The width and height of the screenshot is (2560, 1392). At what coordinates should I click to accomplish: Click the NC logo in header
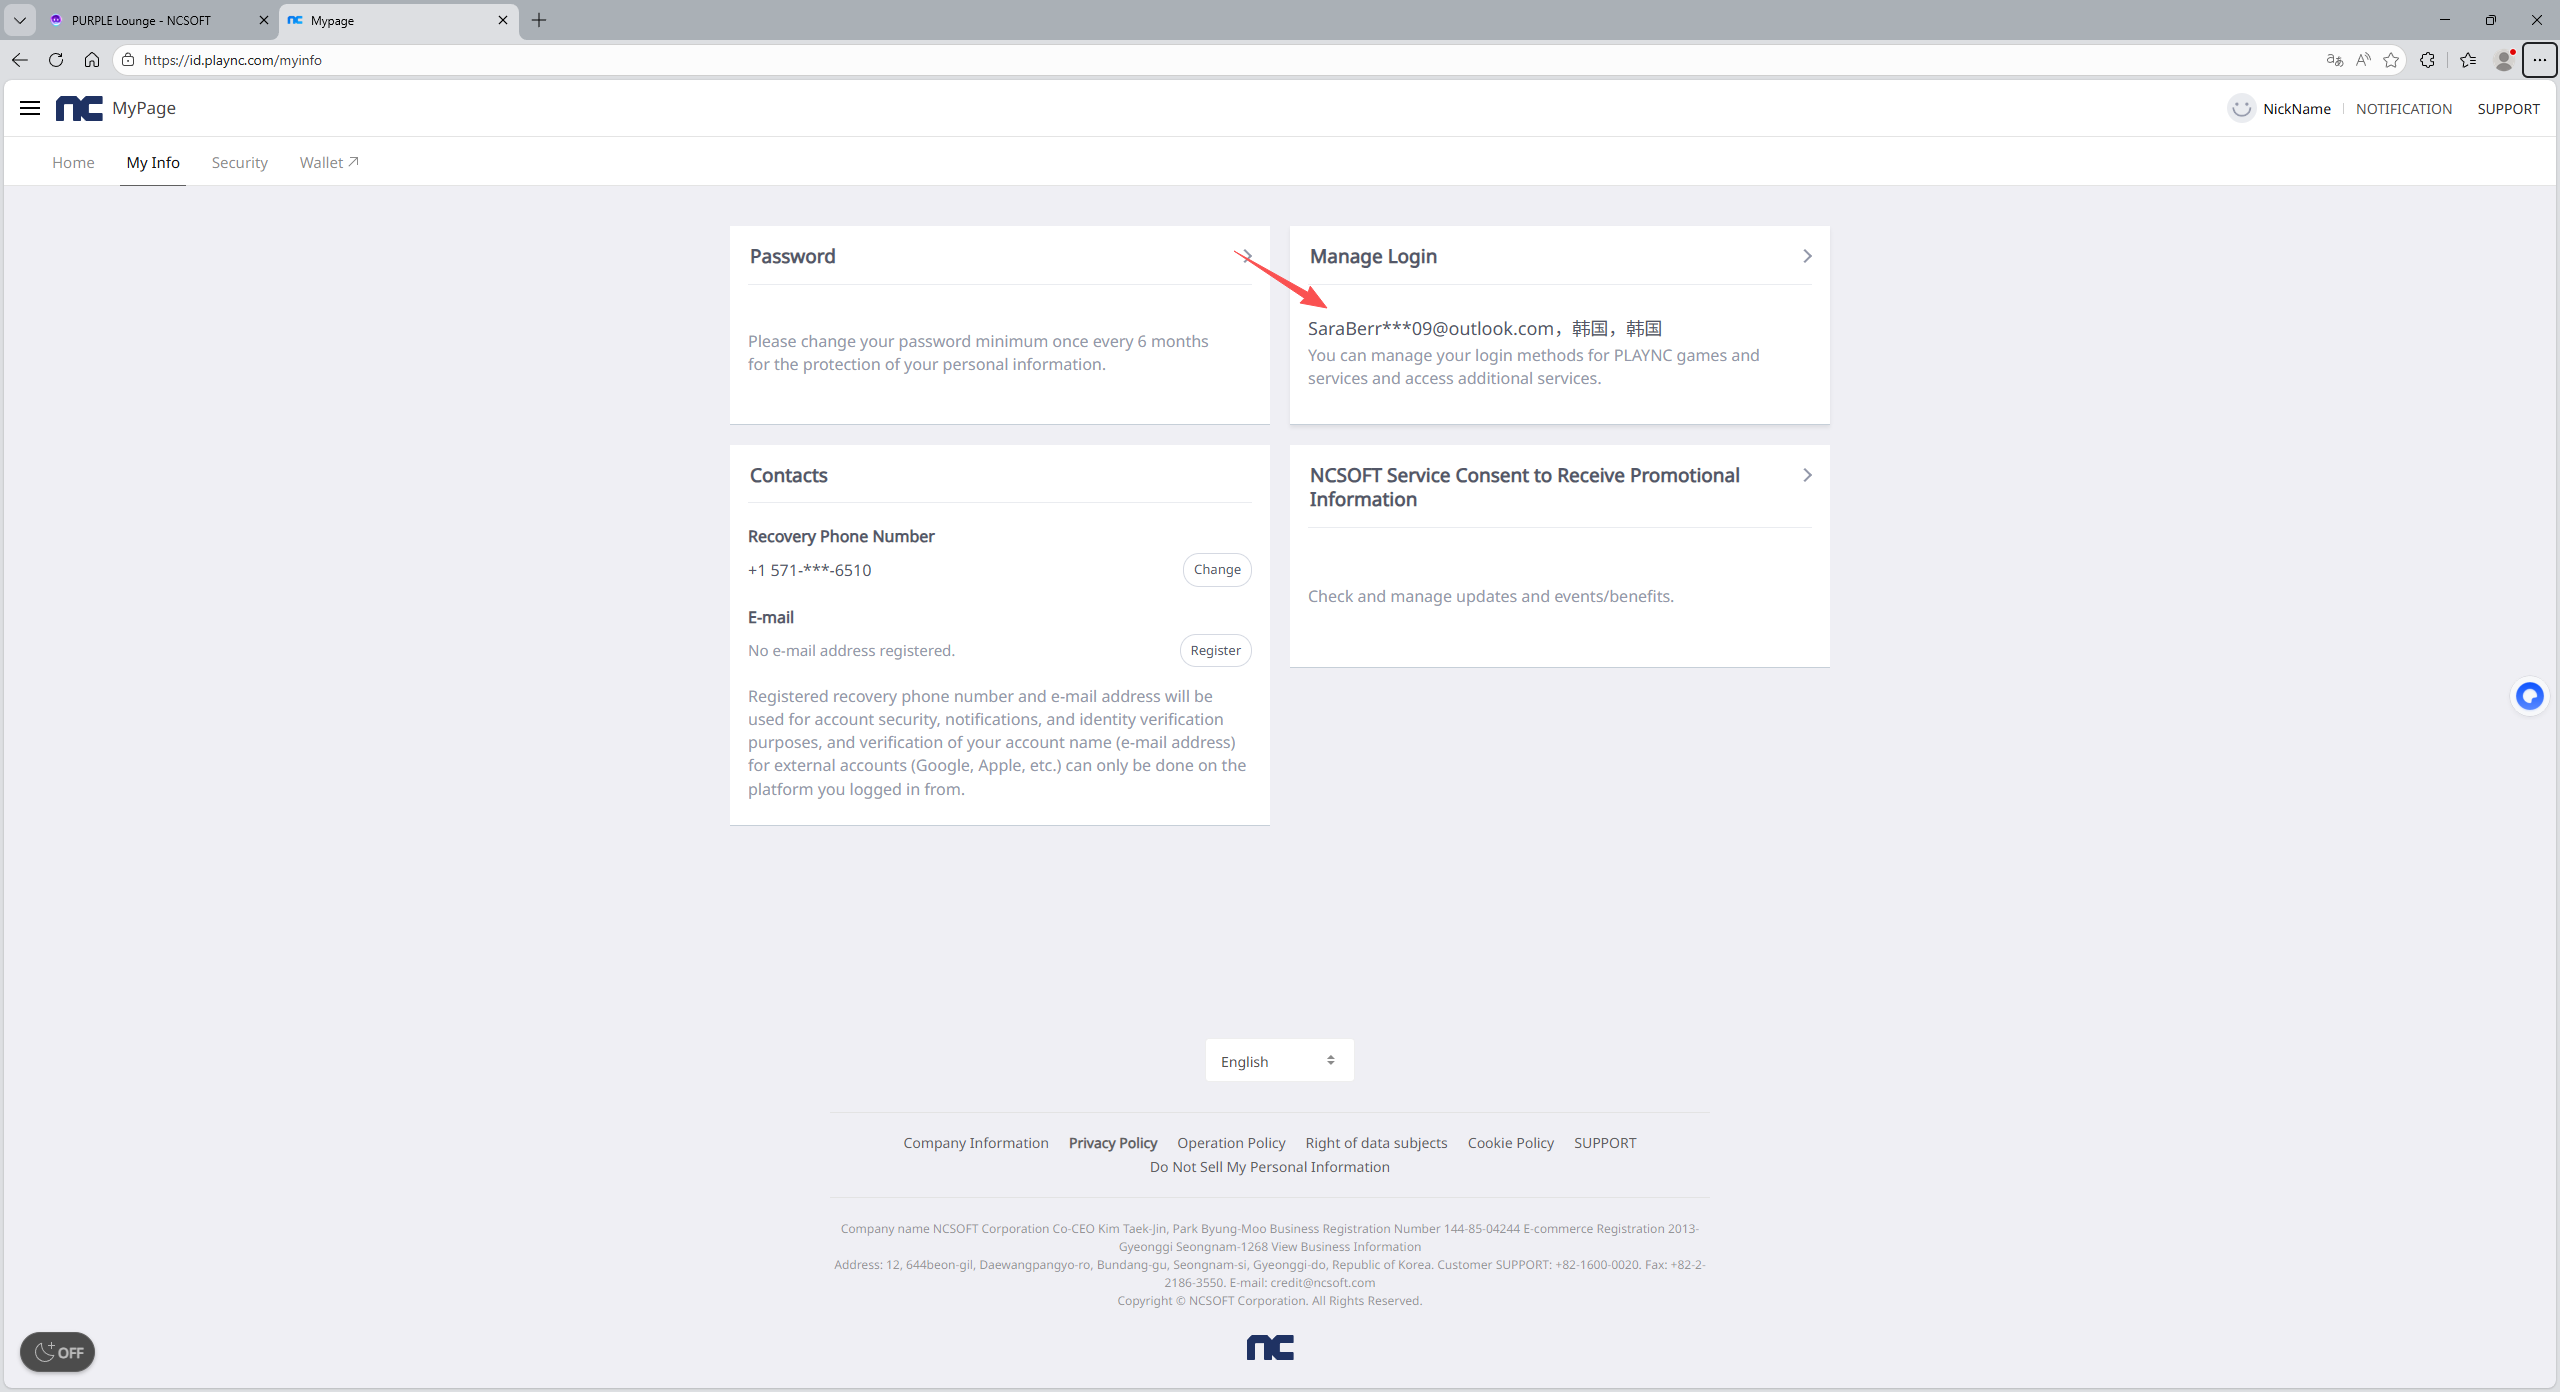pyautogui.click(x=79, y=108)
